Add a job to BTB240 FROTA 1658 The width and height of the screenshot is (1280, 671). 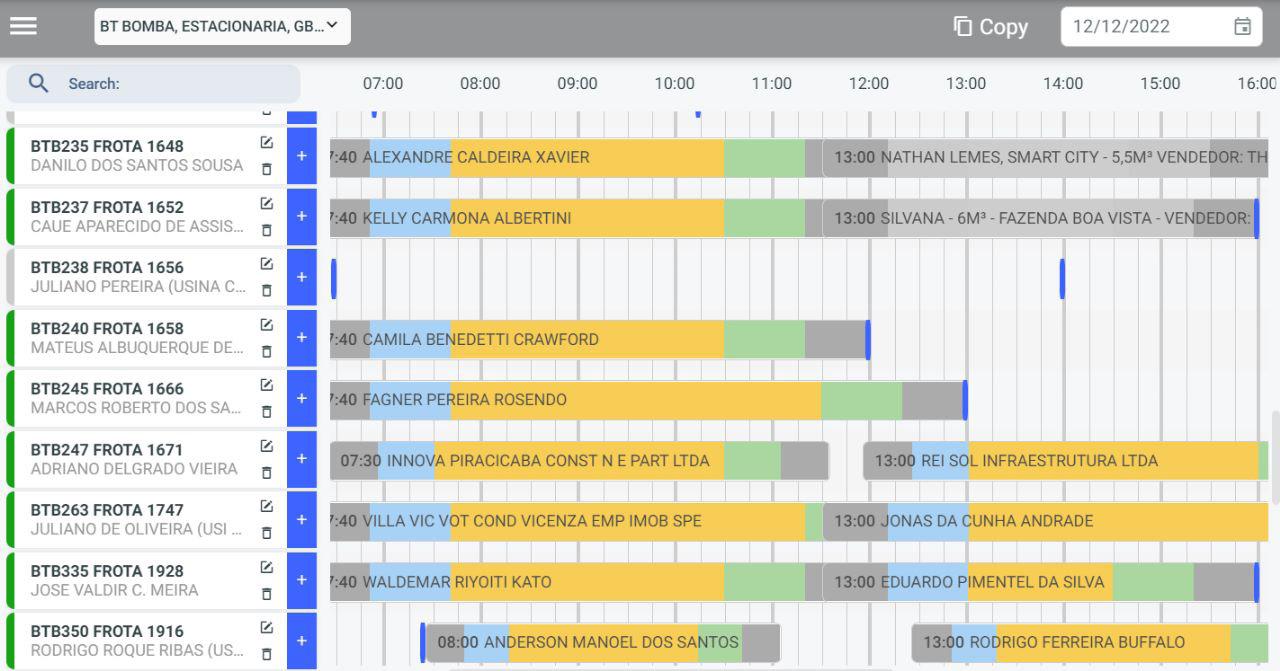click(302, 338)
